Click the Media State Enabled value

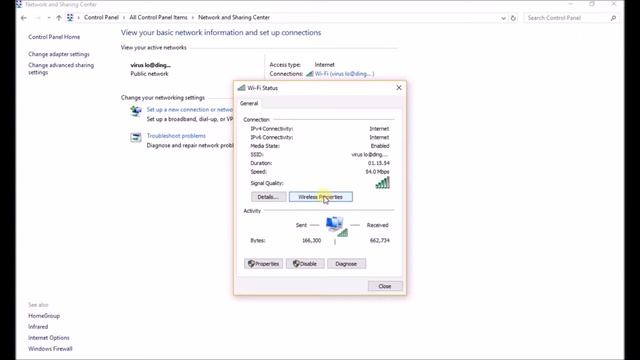click(380, 146)
